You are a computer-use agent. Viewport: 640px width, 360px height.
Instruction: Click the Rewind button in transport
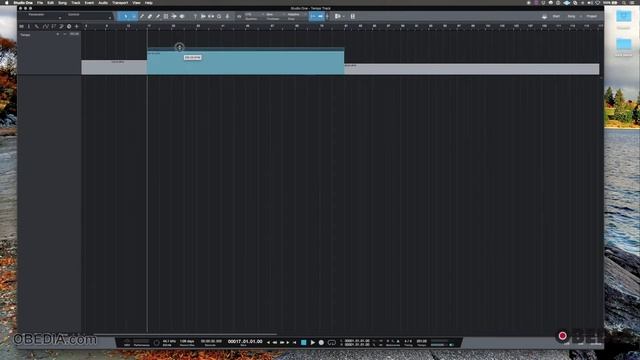274,342
